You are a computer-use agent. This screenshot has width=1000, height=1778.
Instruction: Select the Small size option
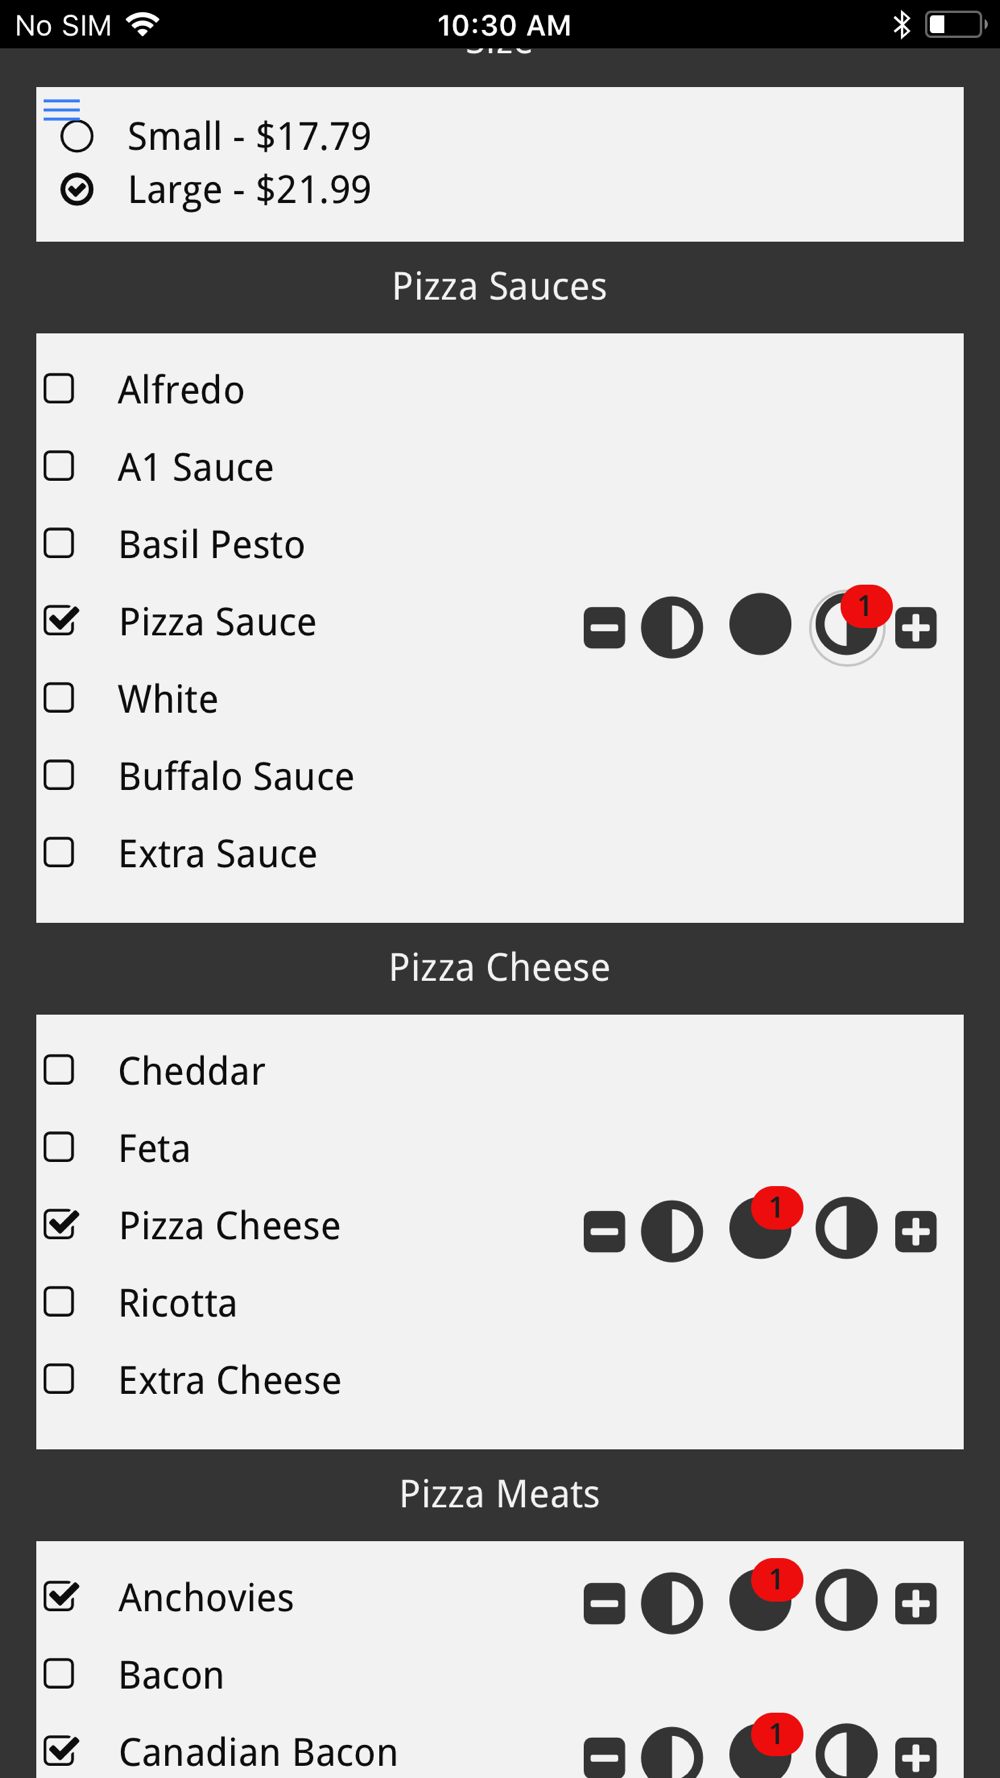(77, 136)
